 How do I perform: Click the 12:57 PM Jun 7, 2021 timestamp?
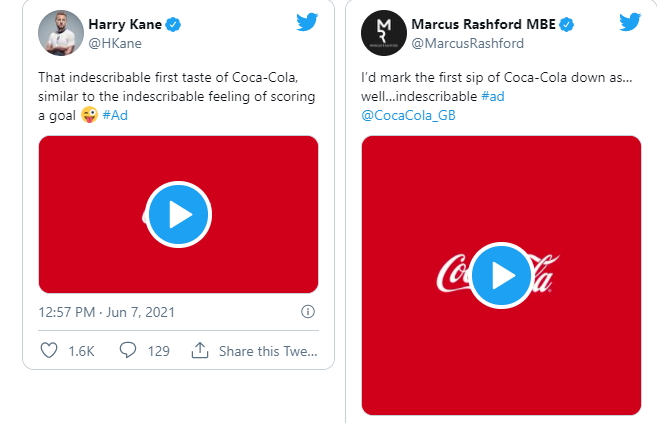(106, 312)
